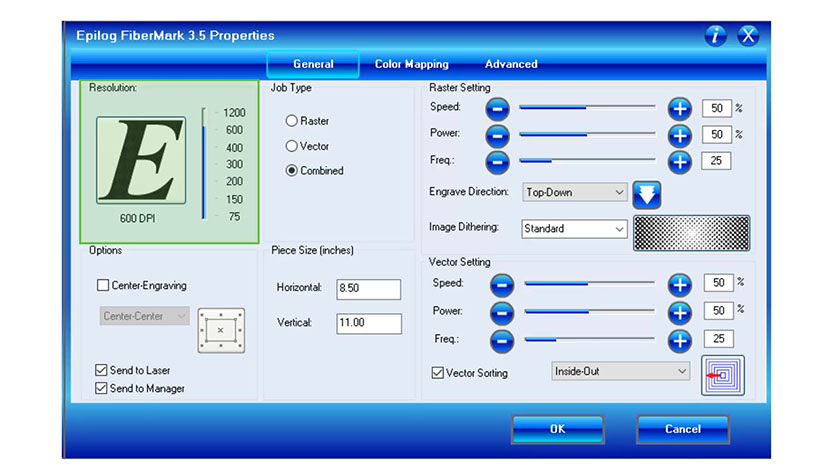830x473 pixels.
Task: Click the center-engraving position anchor icon
Action: 221,330
